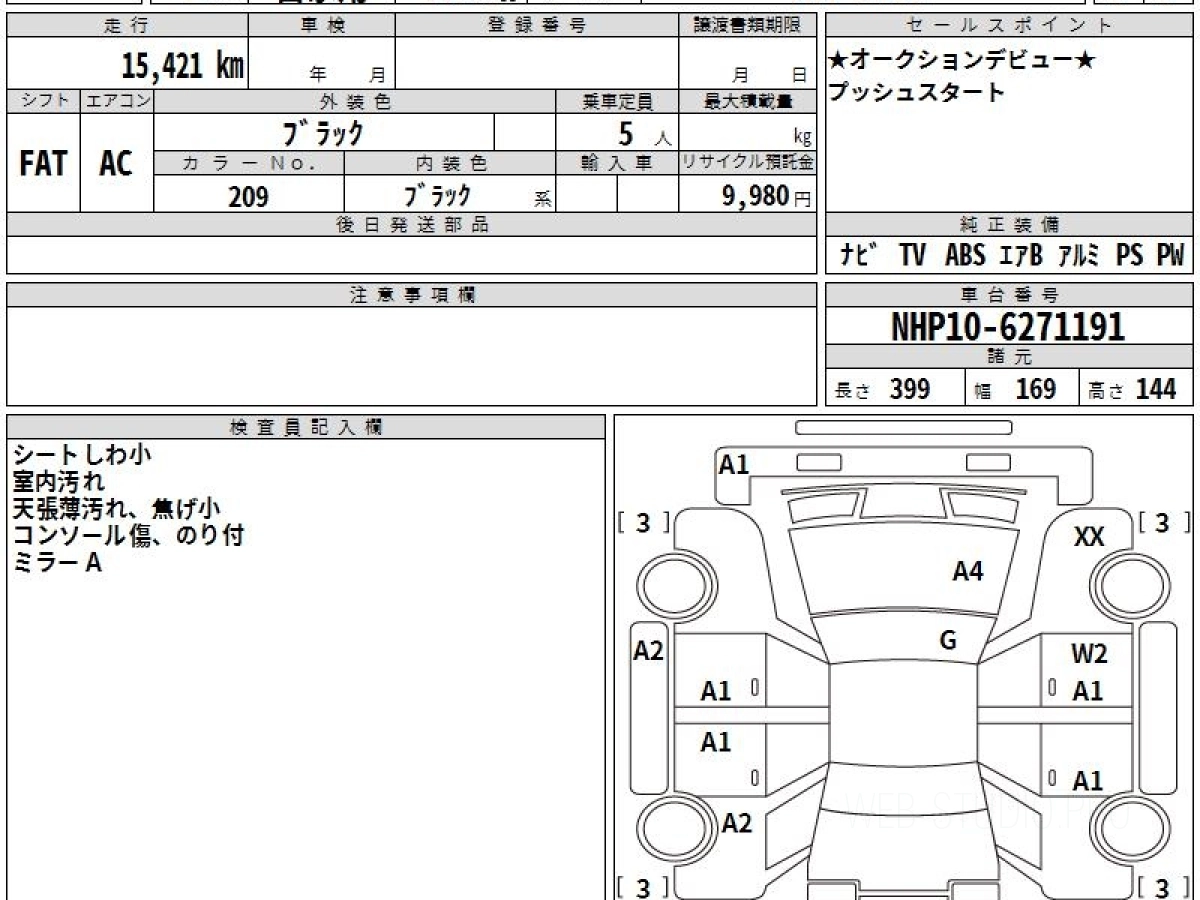The width and height of the screenshot is (1200, 900).
Task: Click the 最大積載量 header cell
Action: pos(747,101)
